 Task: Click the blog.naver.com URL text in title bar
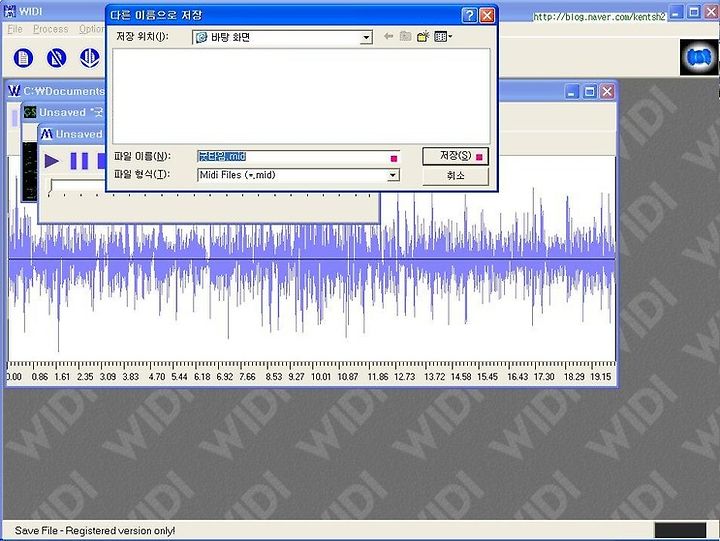tap(599, 17)
